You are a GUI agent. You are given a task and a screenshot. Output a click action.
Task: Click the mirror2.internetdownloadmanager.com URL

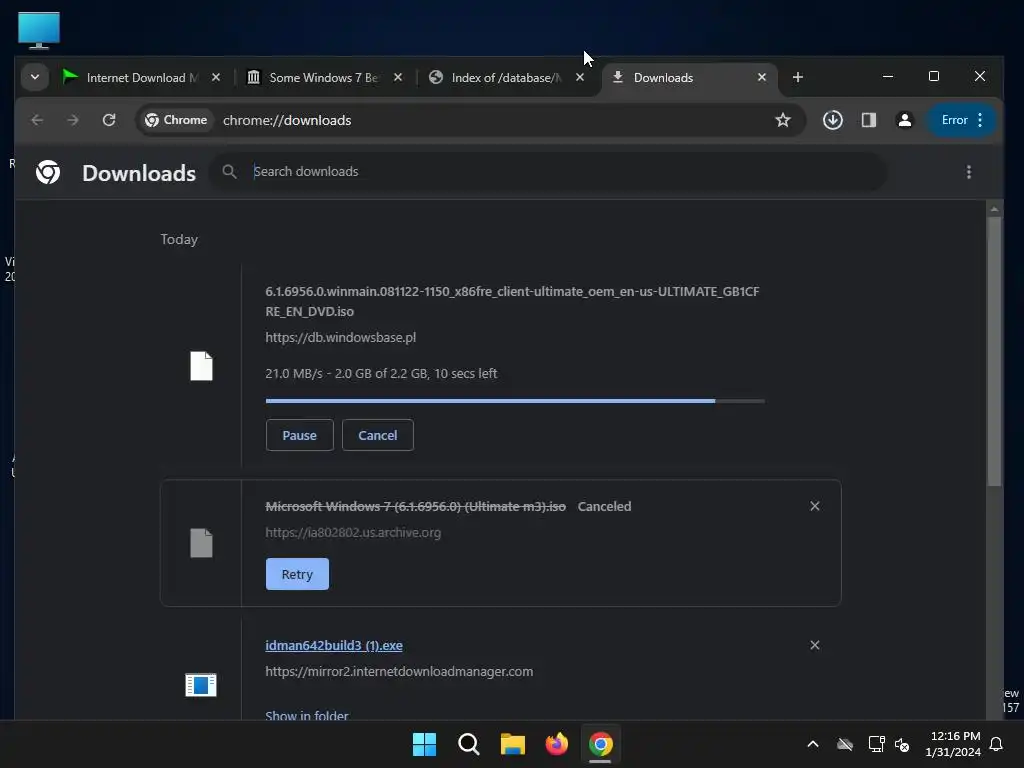[x=399, y=671]
